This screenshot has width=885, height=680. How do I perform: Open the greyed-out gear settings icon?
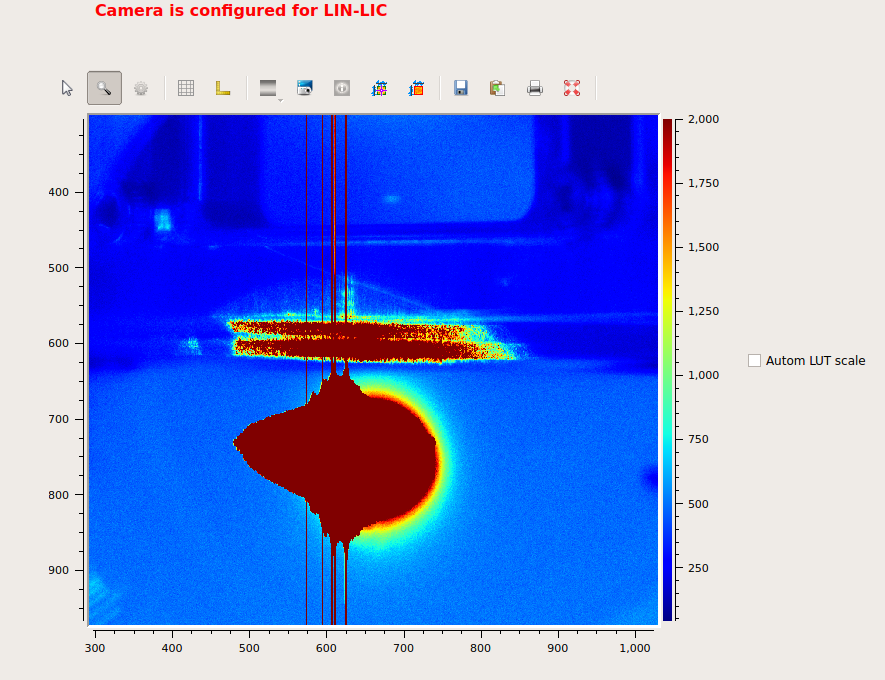141,88
